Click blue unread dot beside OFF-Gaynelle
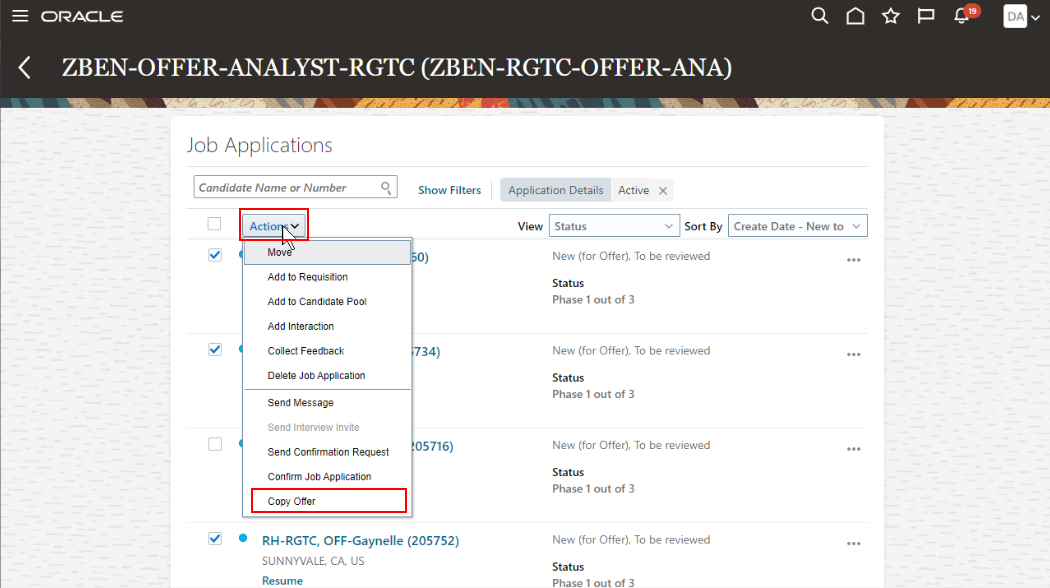This screenshot has width=1050, height=588. (243, 538)
